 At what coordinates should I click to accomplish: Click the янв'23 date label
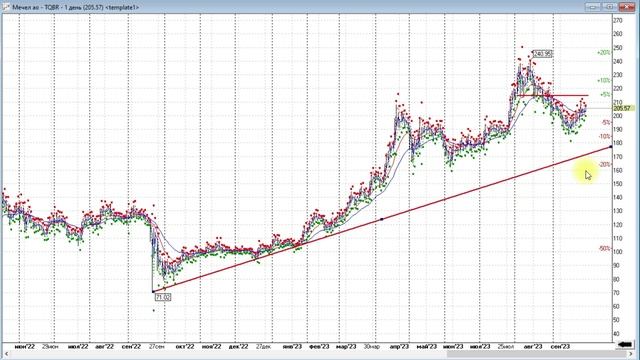[x=292, y=346]
